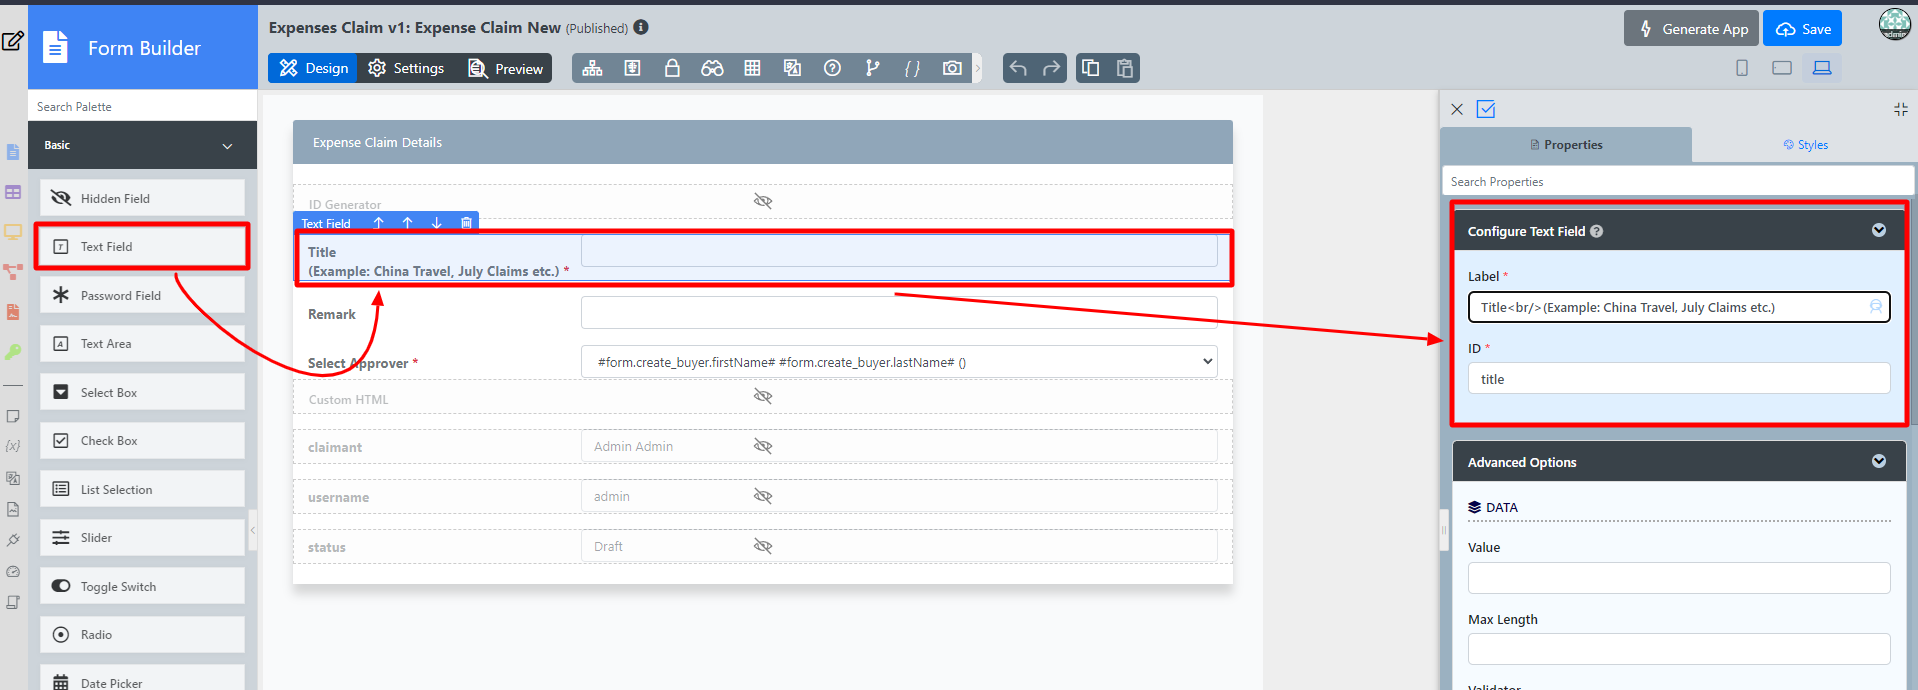
Task: Click the info icon beside form title
Action: click(641, 27)
